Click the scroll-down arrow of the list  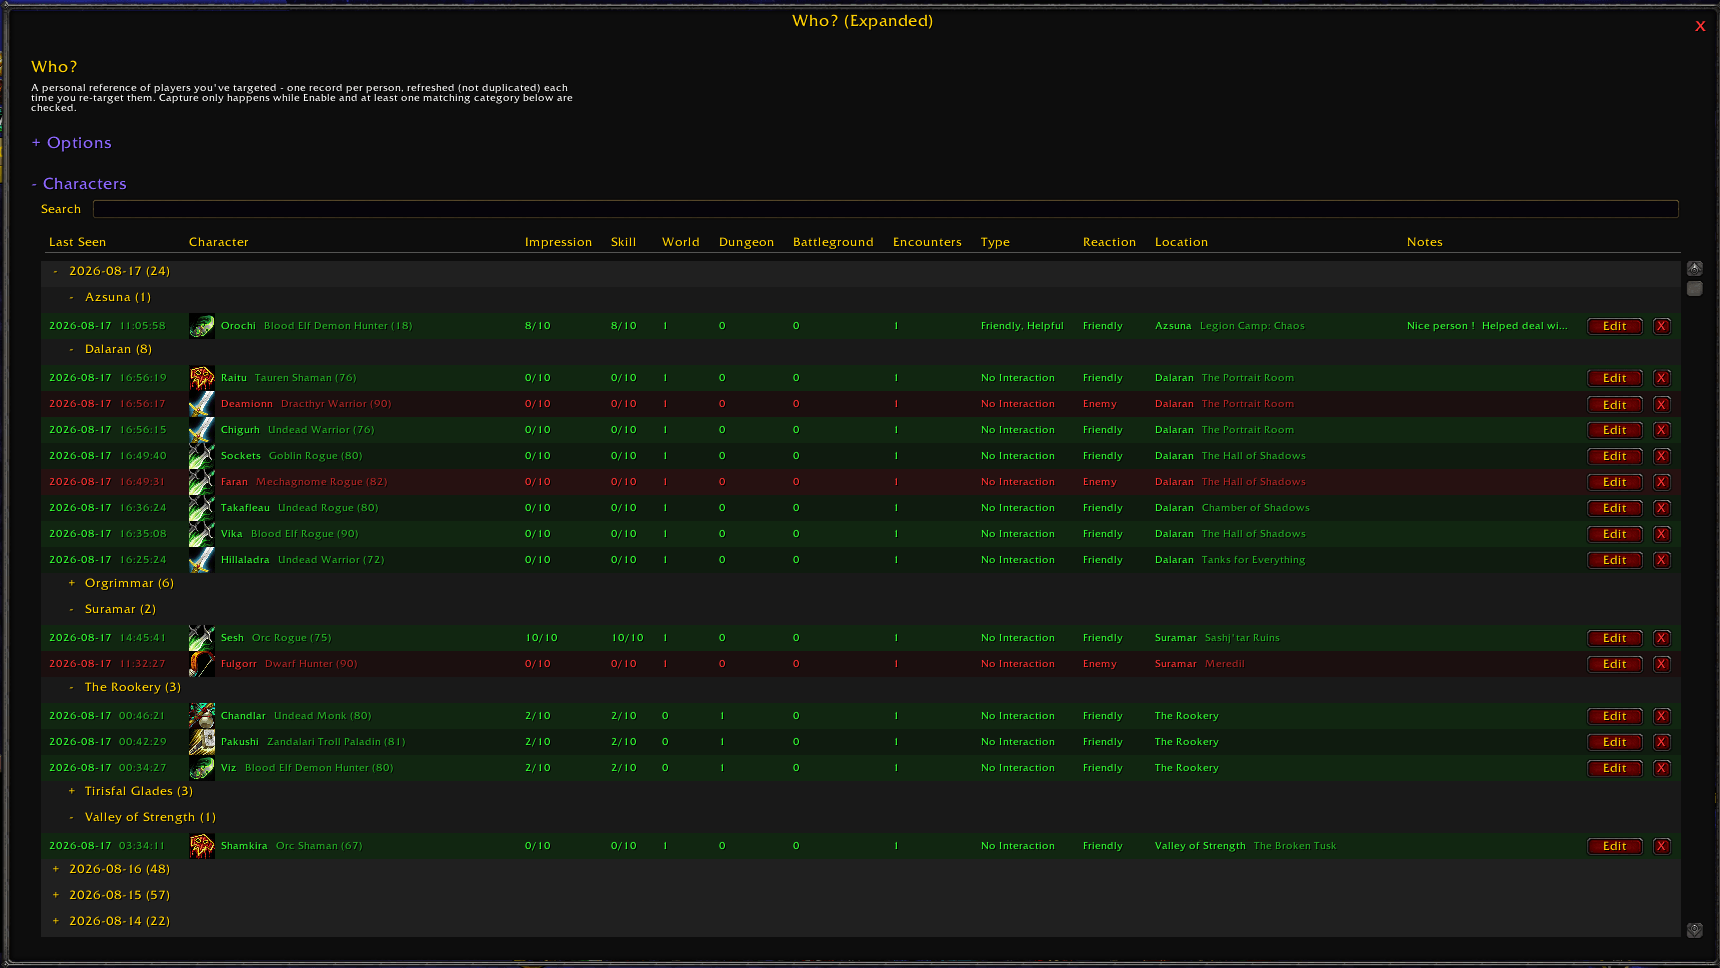tap(1694, 930)
